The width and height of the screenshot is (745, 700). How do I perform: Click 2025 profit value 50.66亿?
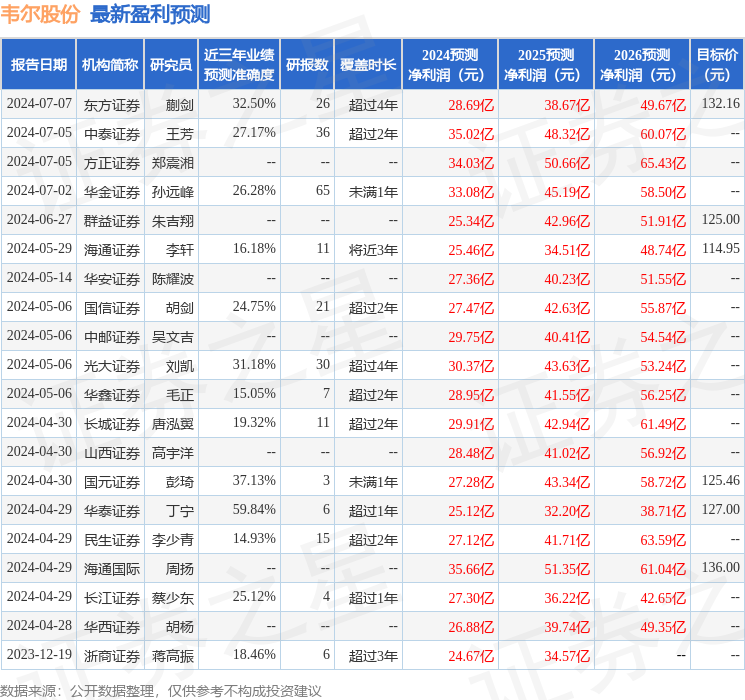(x=567, y=163)
